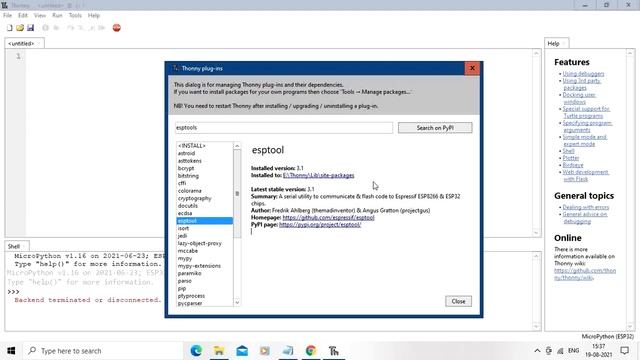The width and height of the screenshot is (640, 360).
Task: Select the Shell tab
Action: pos(13,247)
